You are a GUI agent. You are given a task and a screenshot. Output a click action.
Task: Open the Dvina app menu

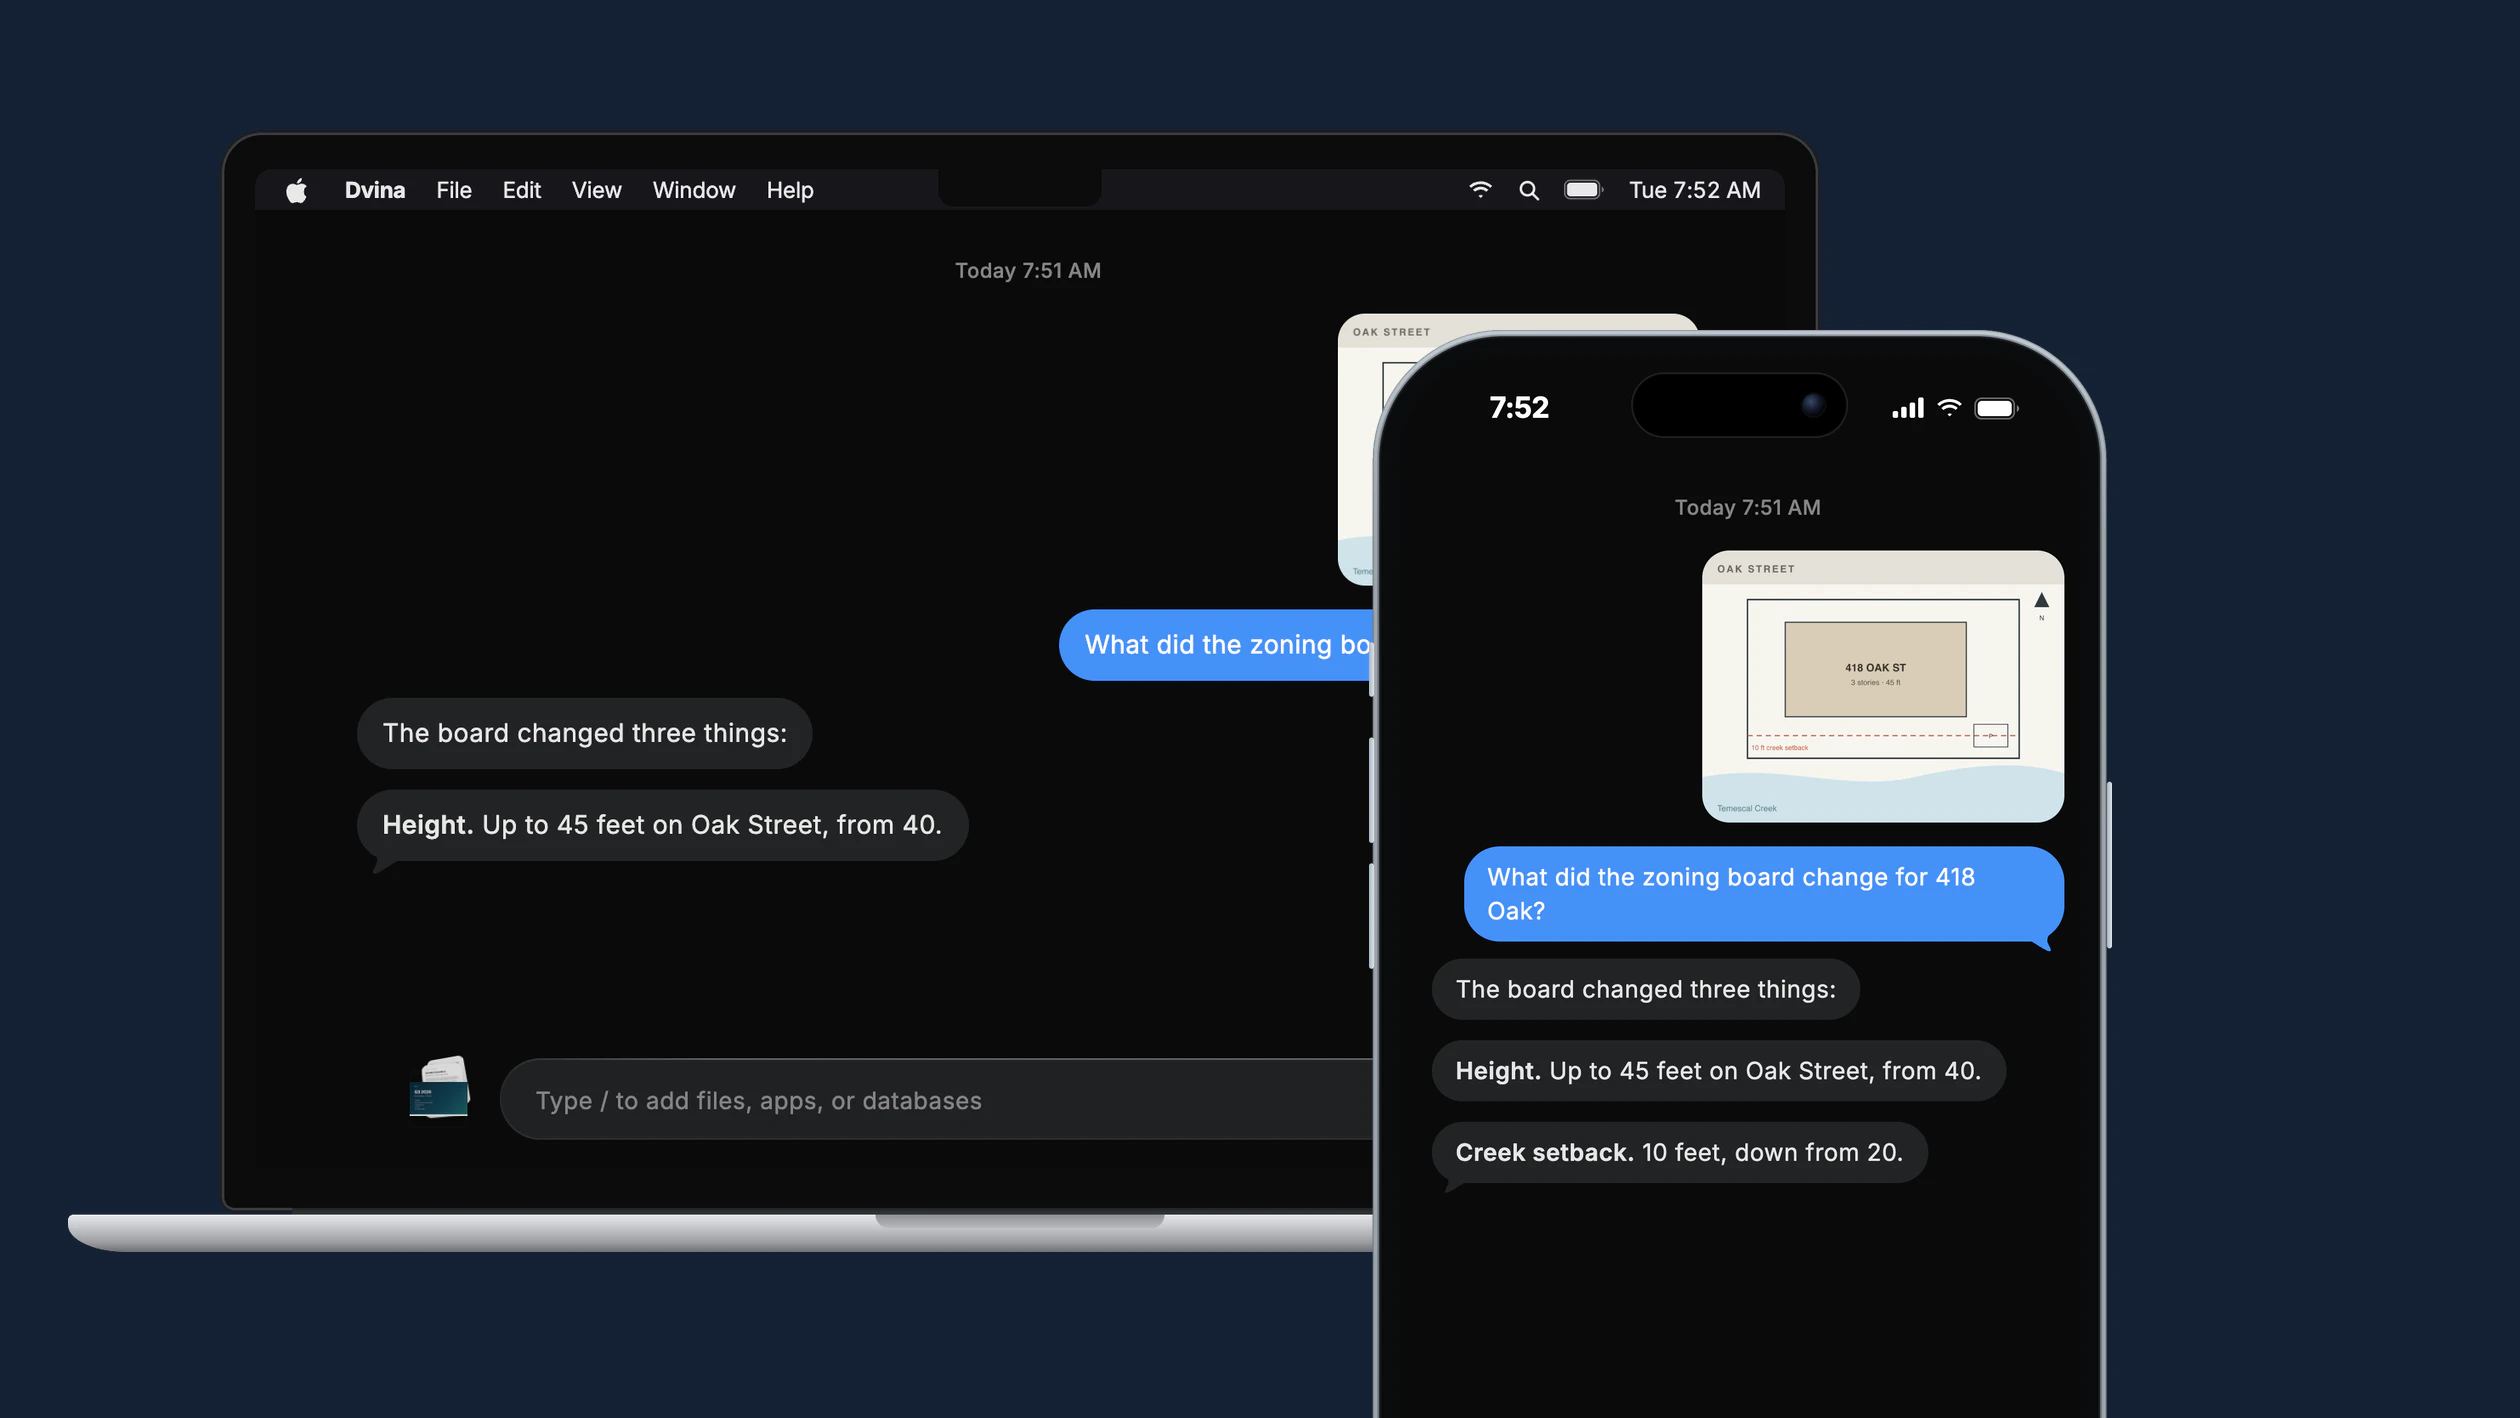tap(375, 190)
